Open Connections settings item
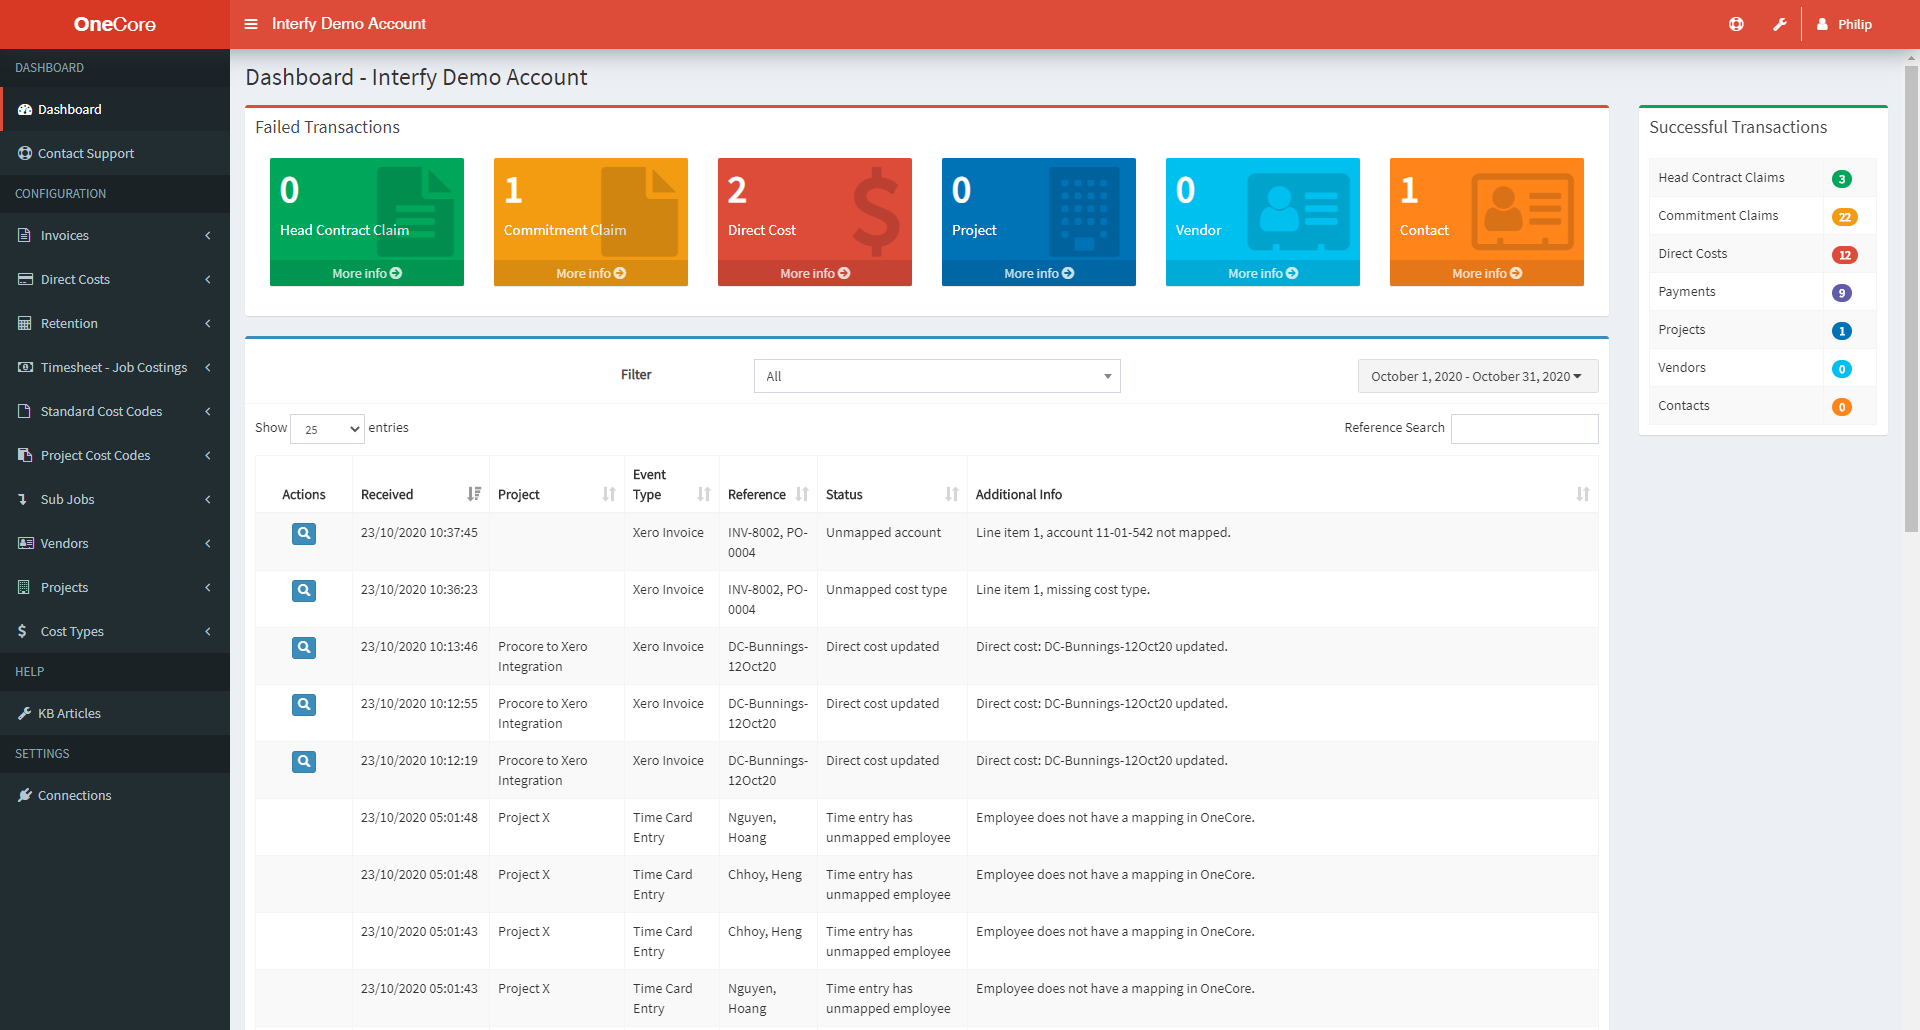1920x1030 pixels. pos(115,795)
